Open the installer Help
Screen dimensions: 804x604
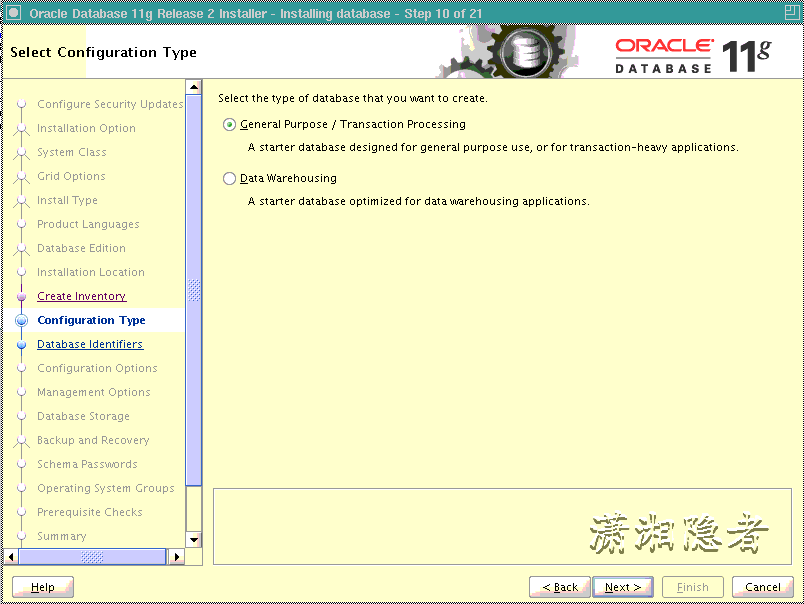click(42, 587)
